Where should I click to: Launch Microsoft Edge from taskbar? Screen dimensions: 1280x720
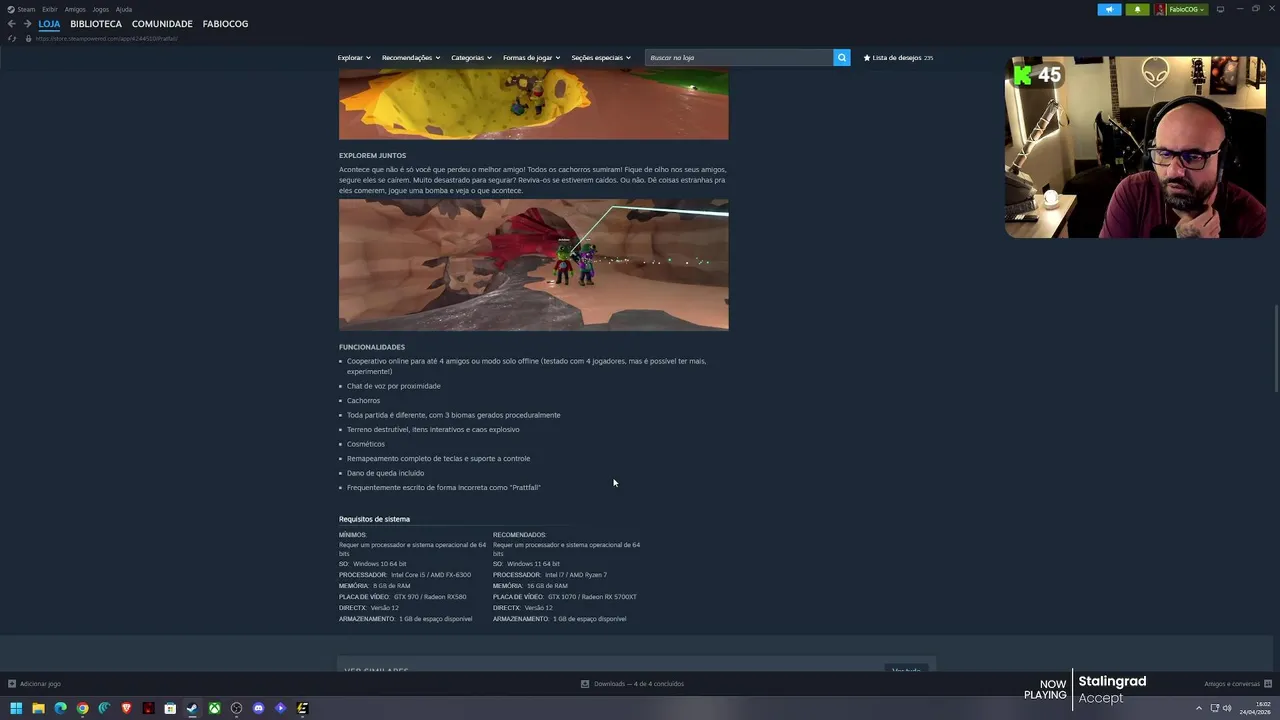coord(60,708)
